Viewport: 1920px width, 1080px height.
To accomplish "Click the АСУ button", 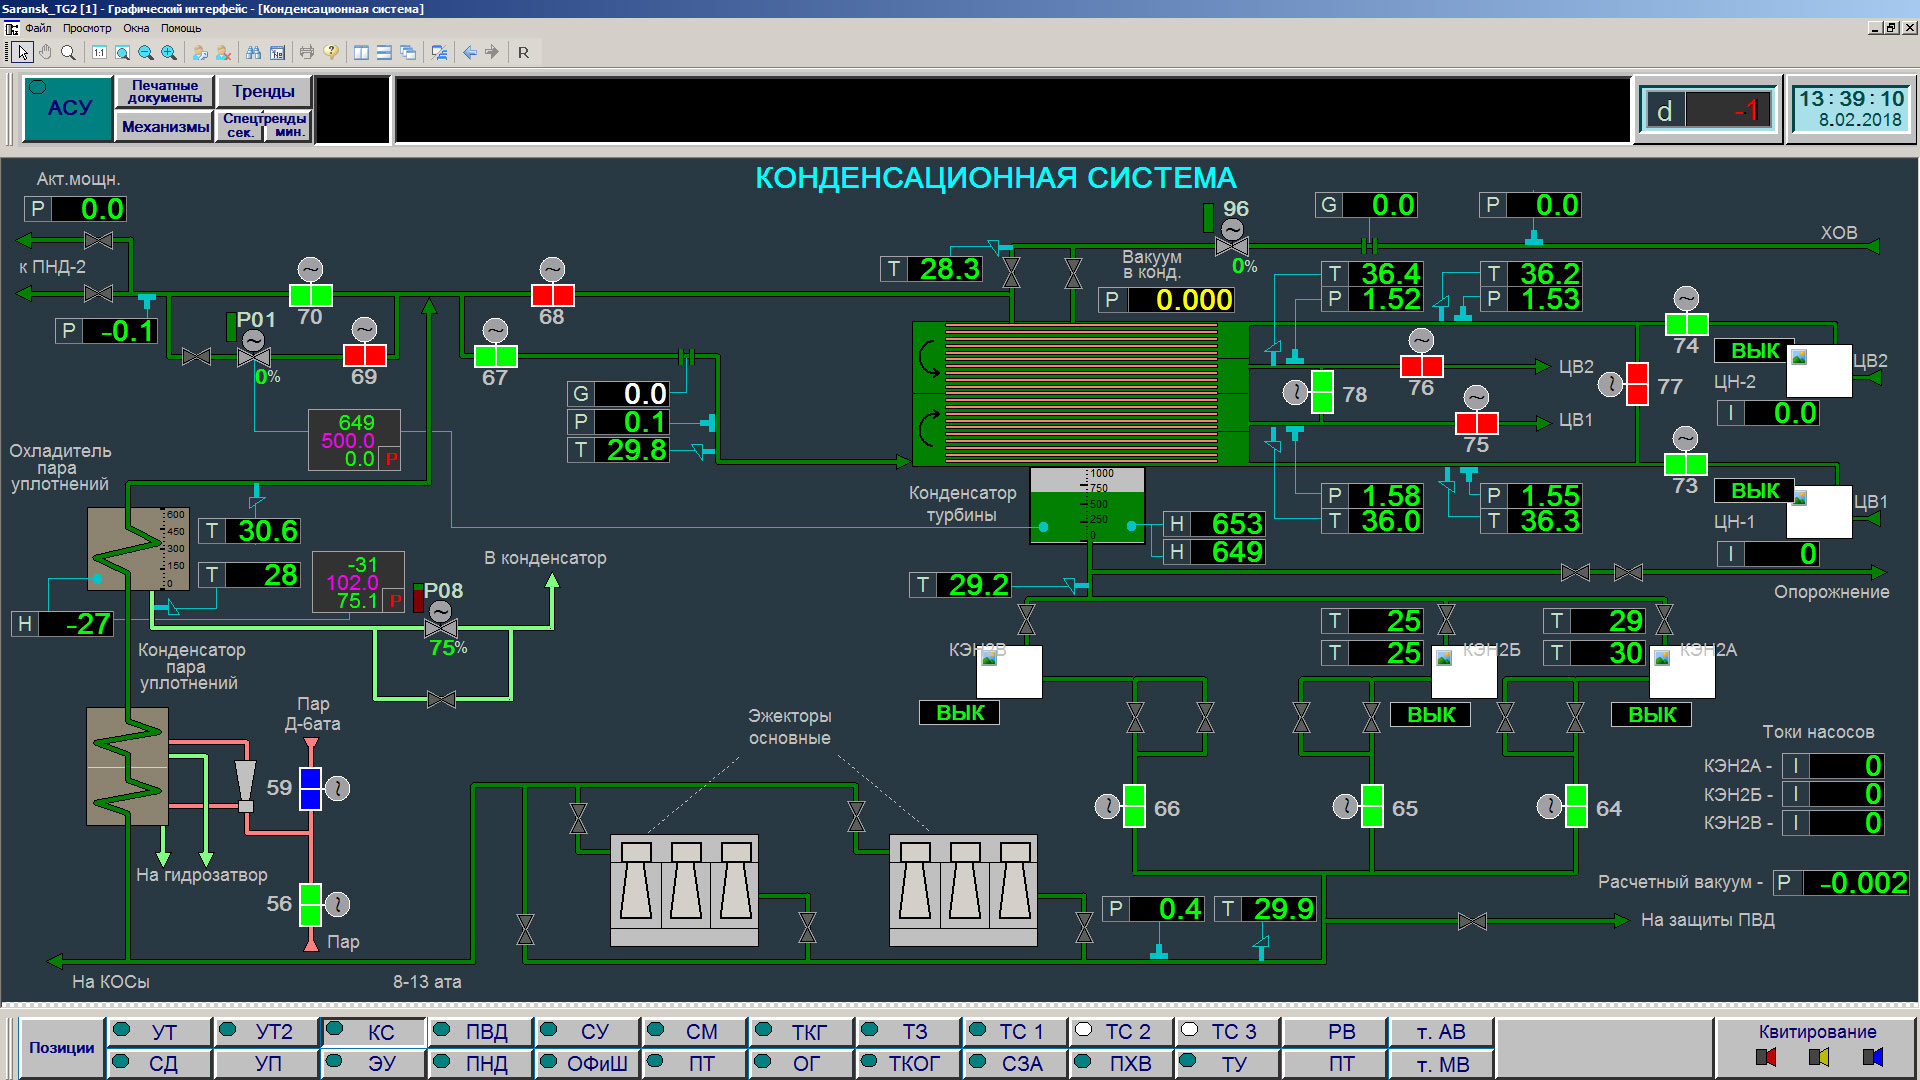I will point(69,108).
